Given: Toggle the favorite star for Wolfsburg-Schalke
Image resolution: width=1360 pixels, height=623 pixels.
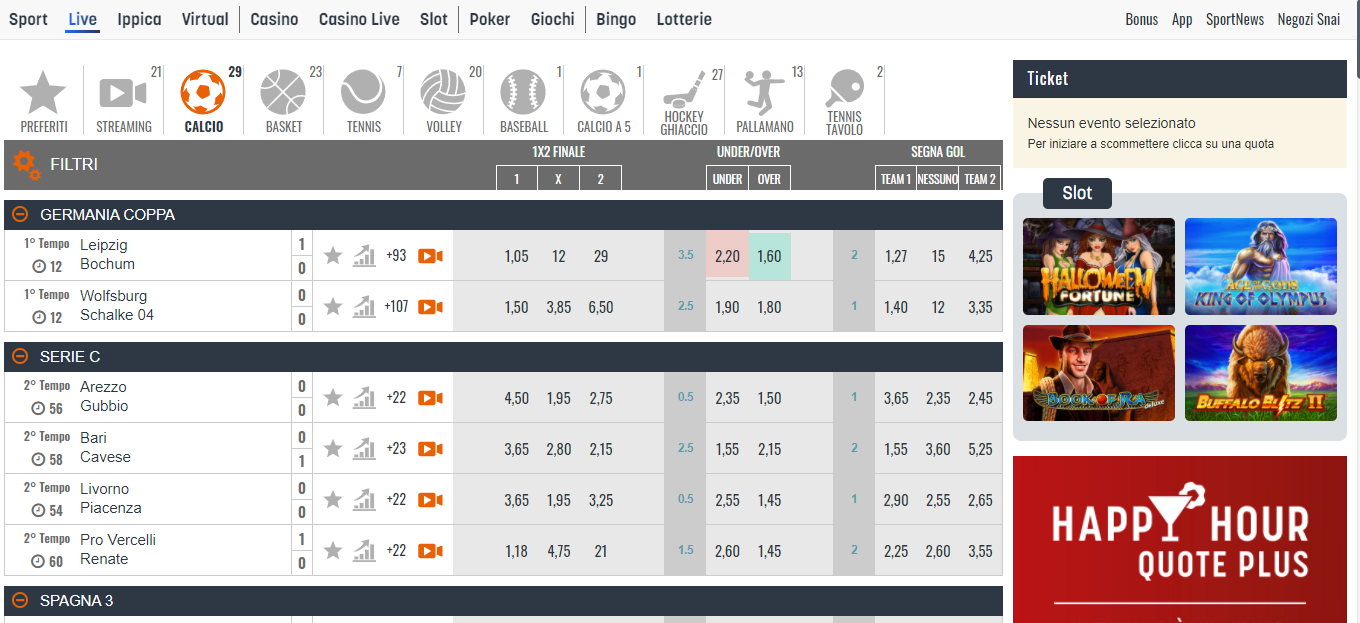Looking at the screenshot, I should coord(333,306).
